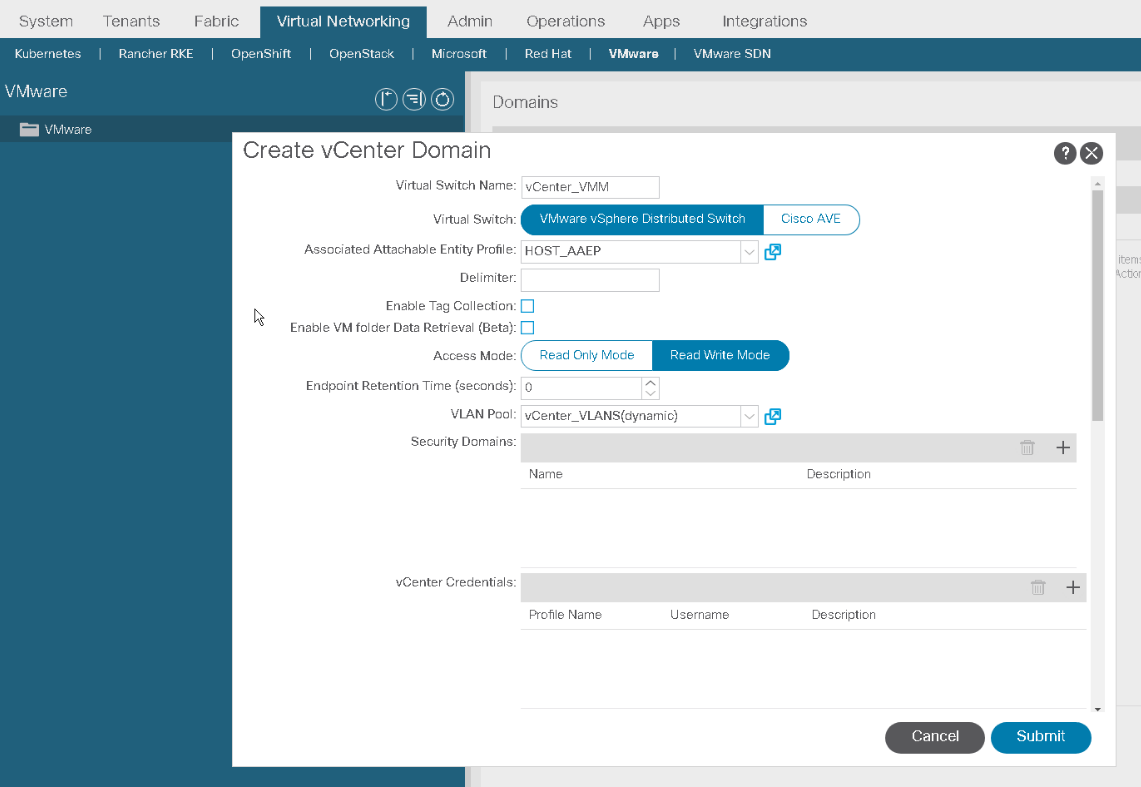Click Name column header in Security Domains

click(x=546, y=474)
